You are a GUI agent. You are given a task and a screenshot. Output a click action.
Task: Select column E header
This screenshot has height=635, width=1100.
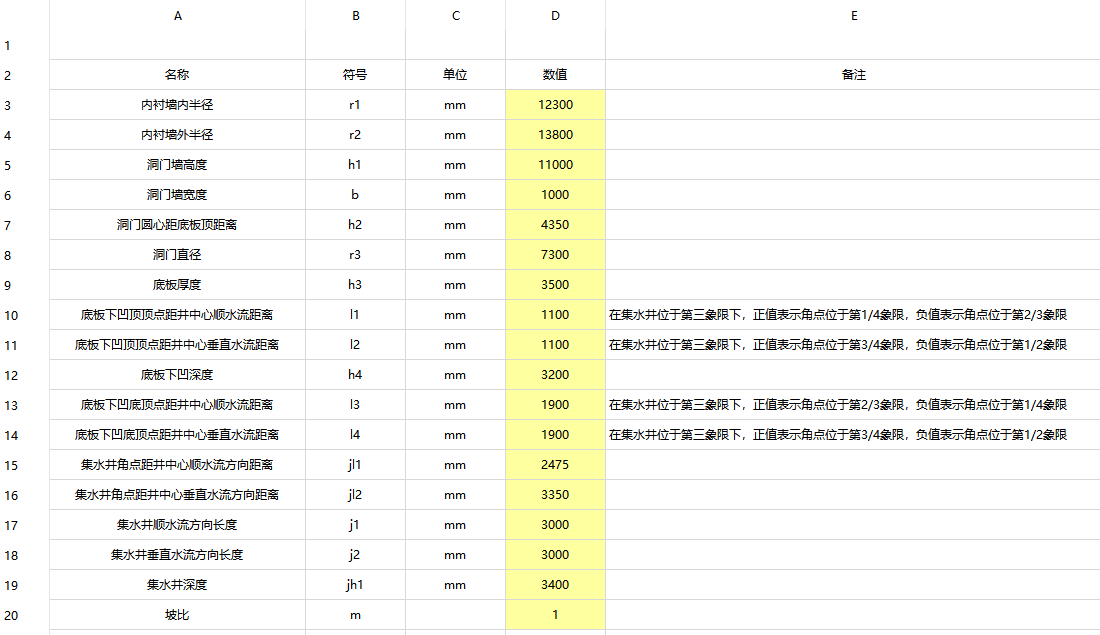(x=853, y=16)
